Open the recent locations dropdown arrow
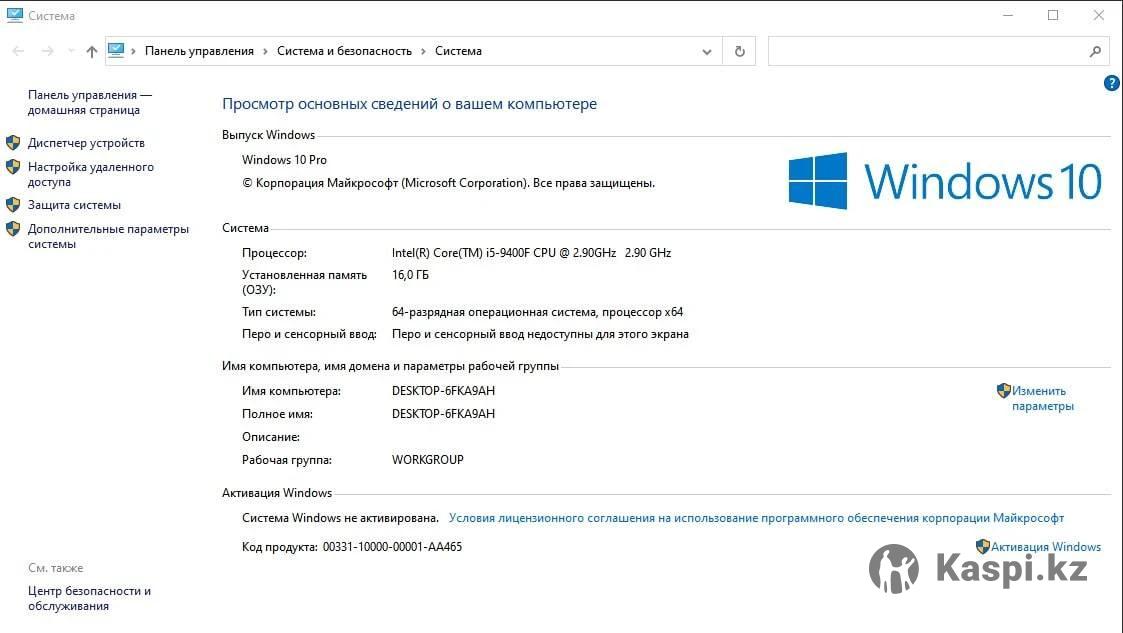Image resolution: width=1123 pixels, height=633 pixels. tap(71, 51)
